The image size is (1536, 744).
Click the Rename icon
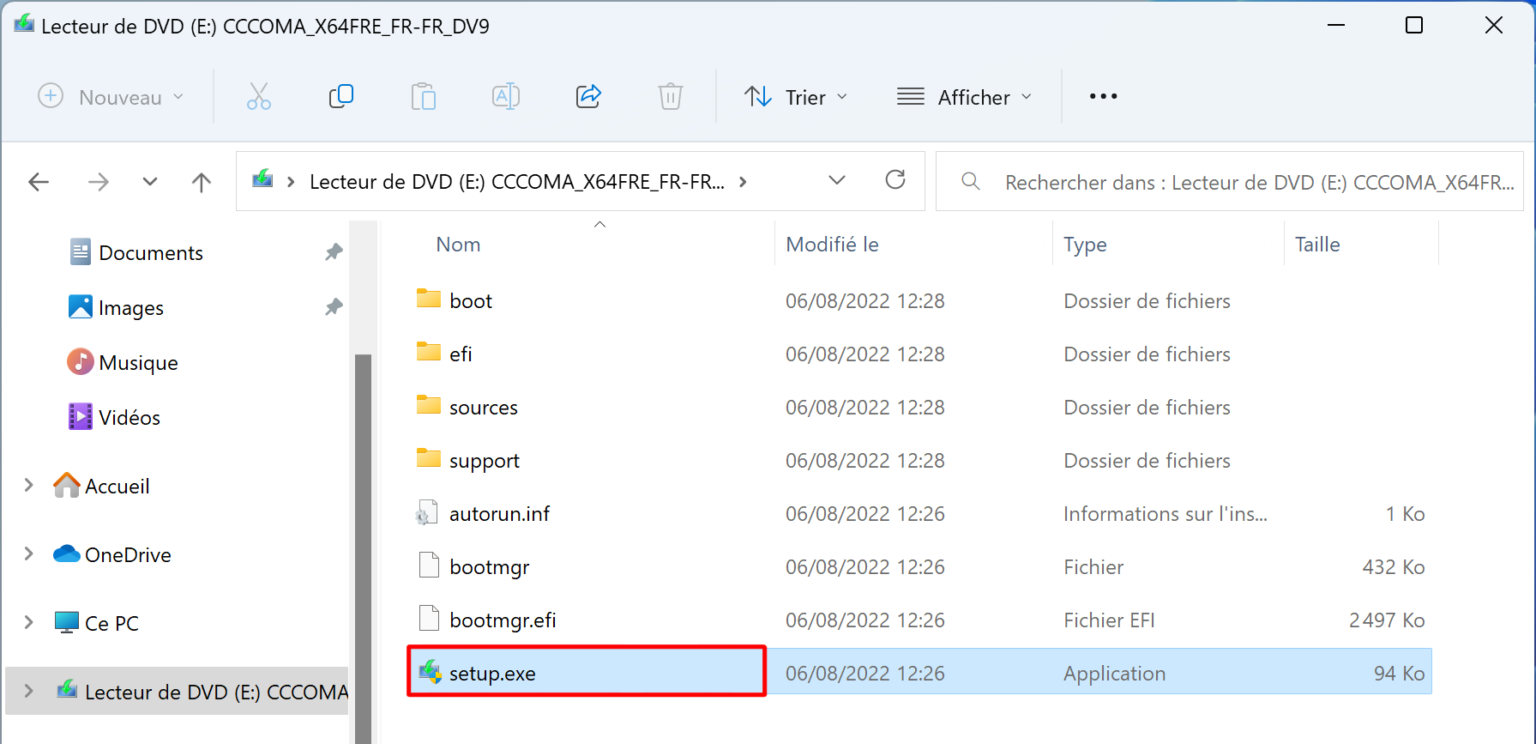(x=505, y=96)
